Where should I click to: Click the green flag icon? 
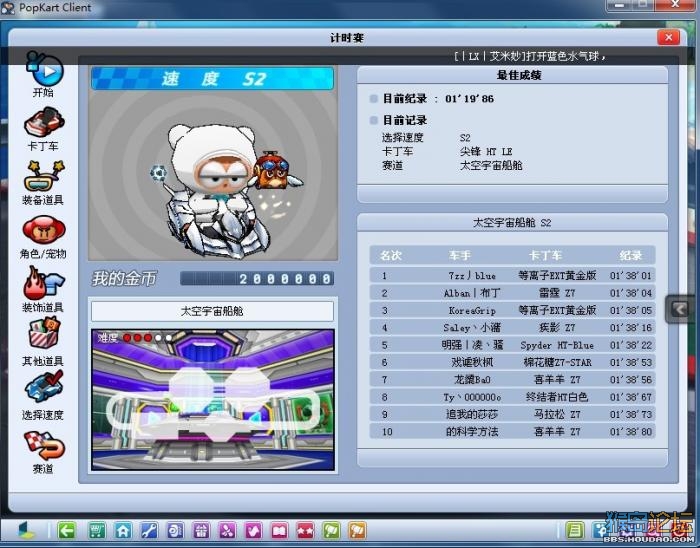pos(331,531)
